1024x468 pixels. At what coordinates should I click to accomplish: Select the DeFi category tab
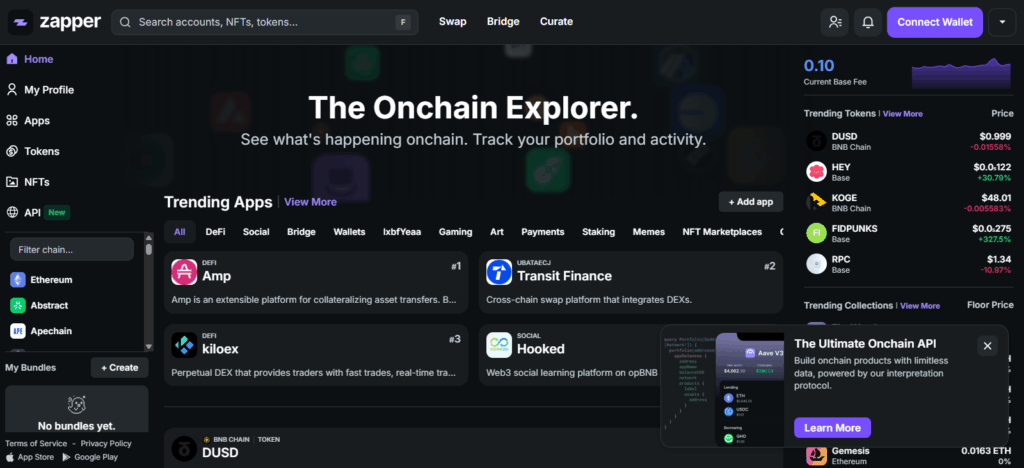pyautogui.click(x=215, y=232)
